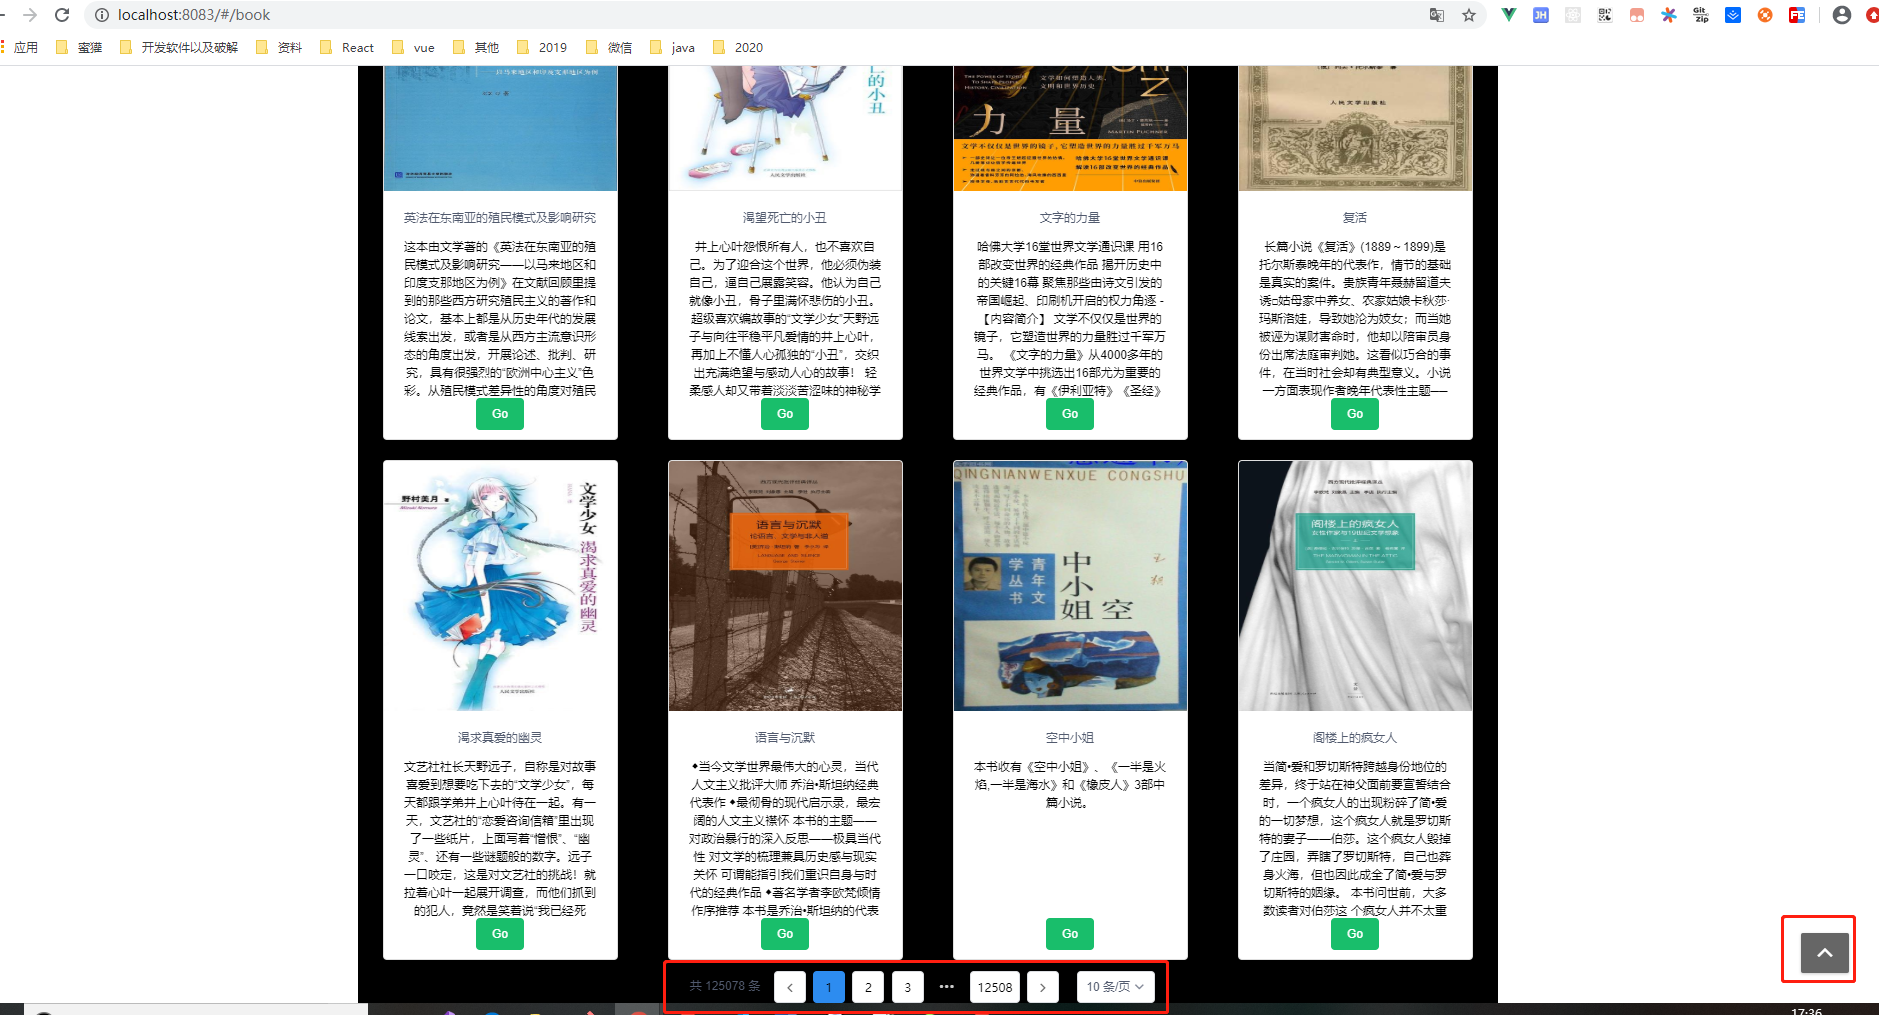Jump to last page 12508

pyautogui.click(x=995, y=987)
